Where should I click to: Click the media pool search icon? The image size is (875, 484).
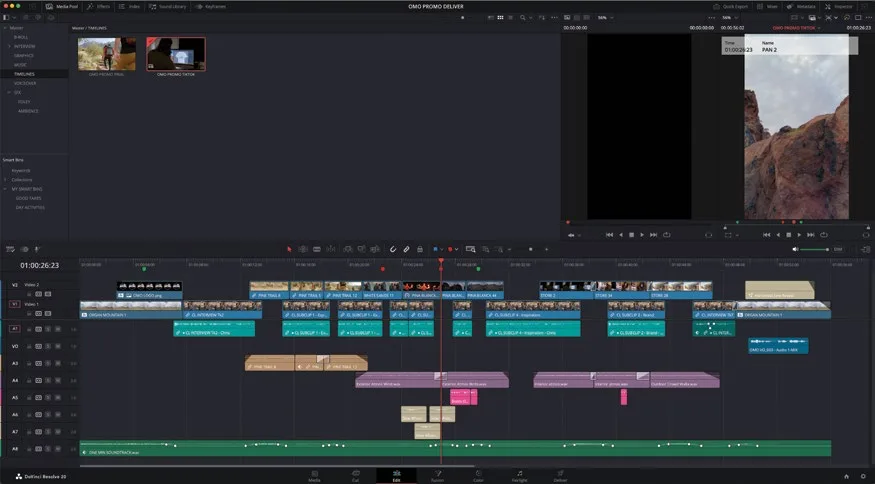pyautogui.click(x=522, y=17)
